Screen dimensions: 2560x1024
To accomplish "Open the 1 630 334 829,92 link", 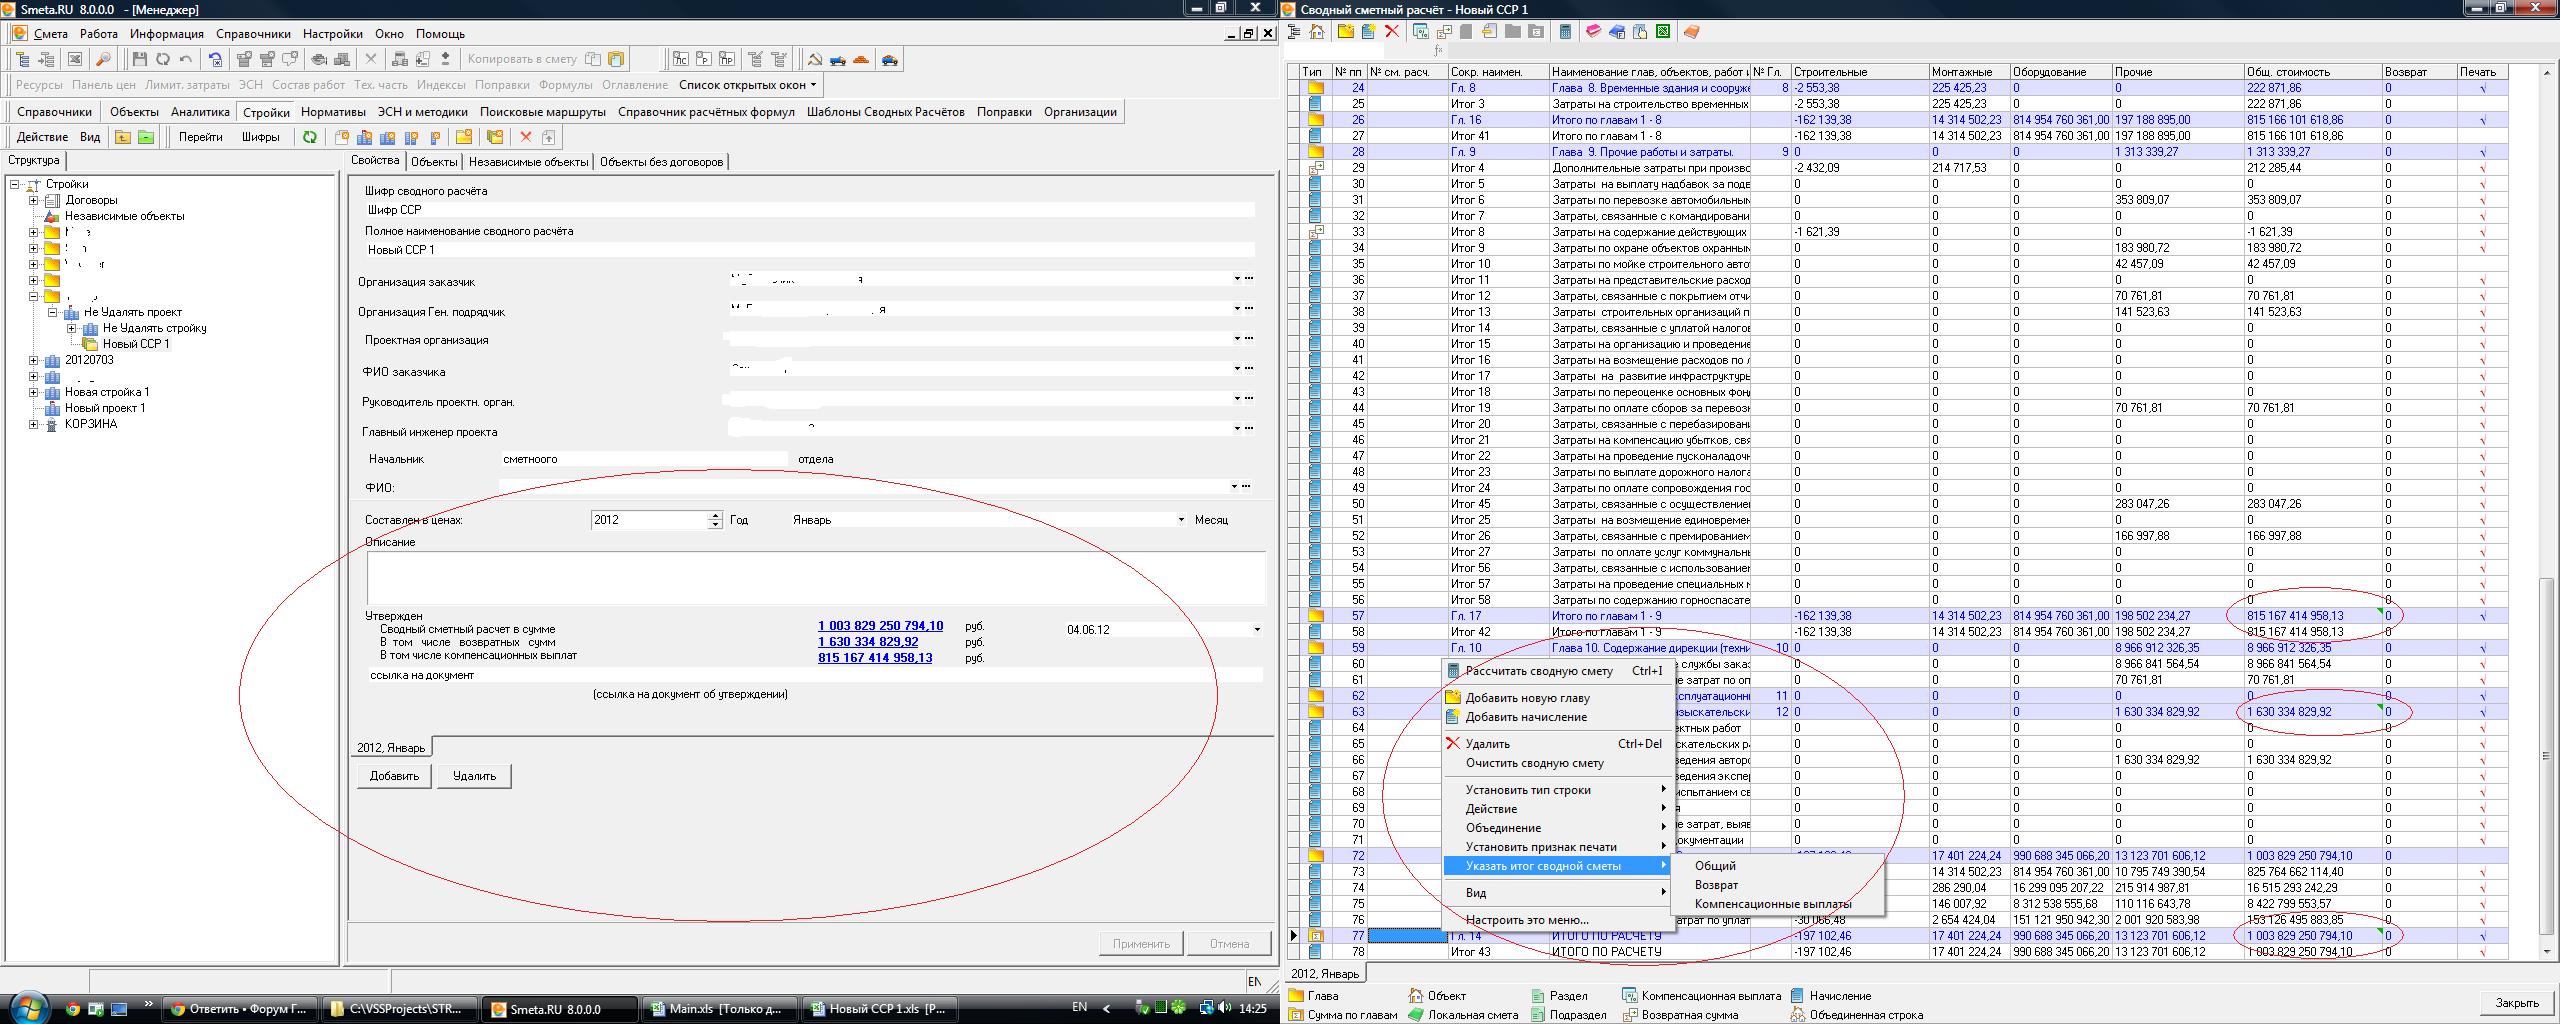I will (x=868, y=642).
